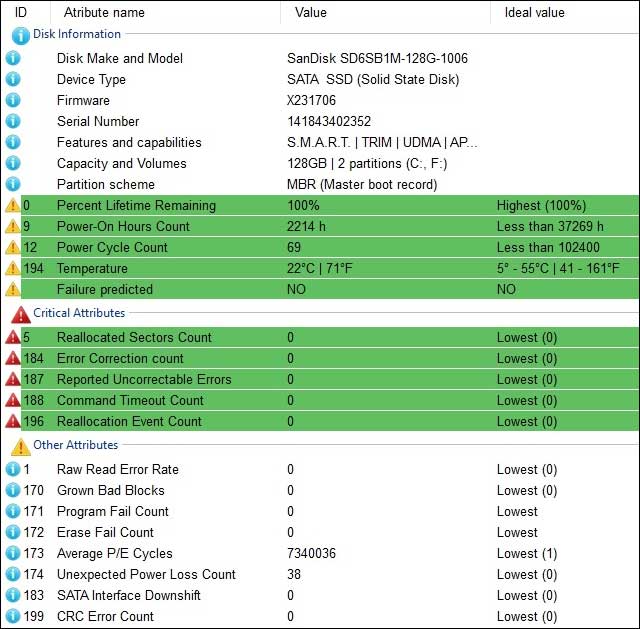
Task: Select ideal temperature range 5° - 55°C
Action: [558, 268]
